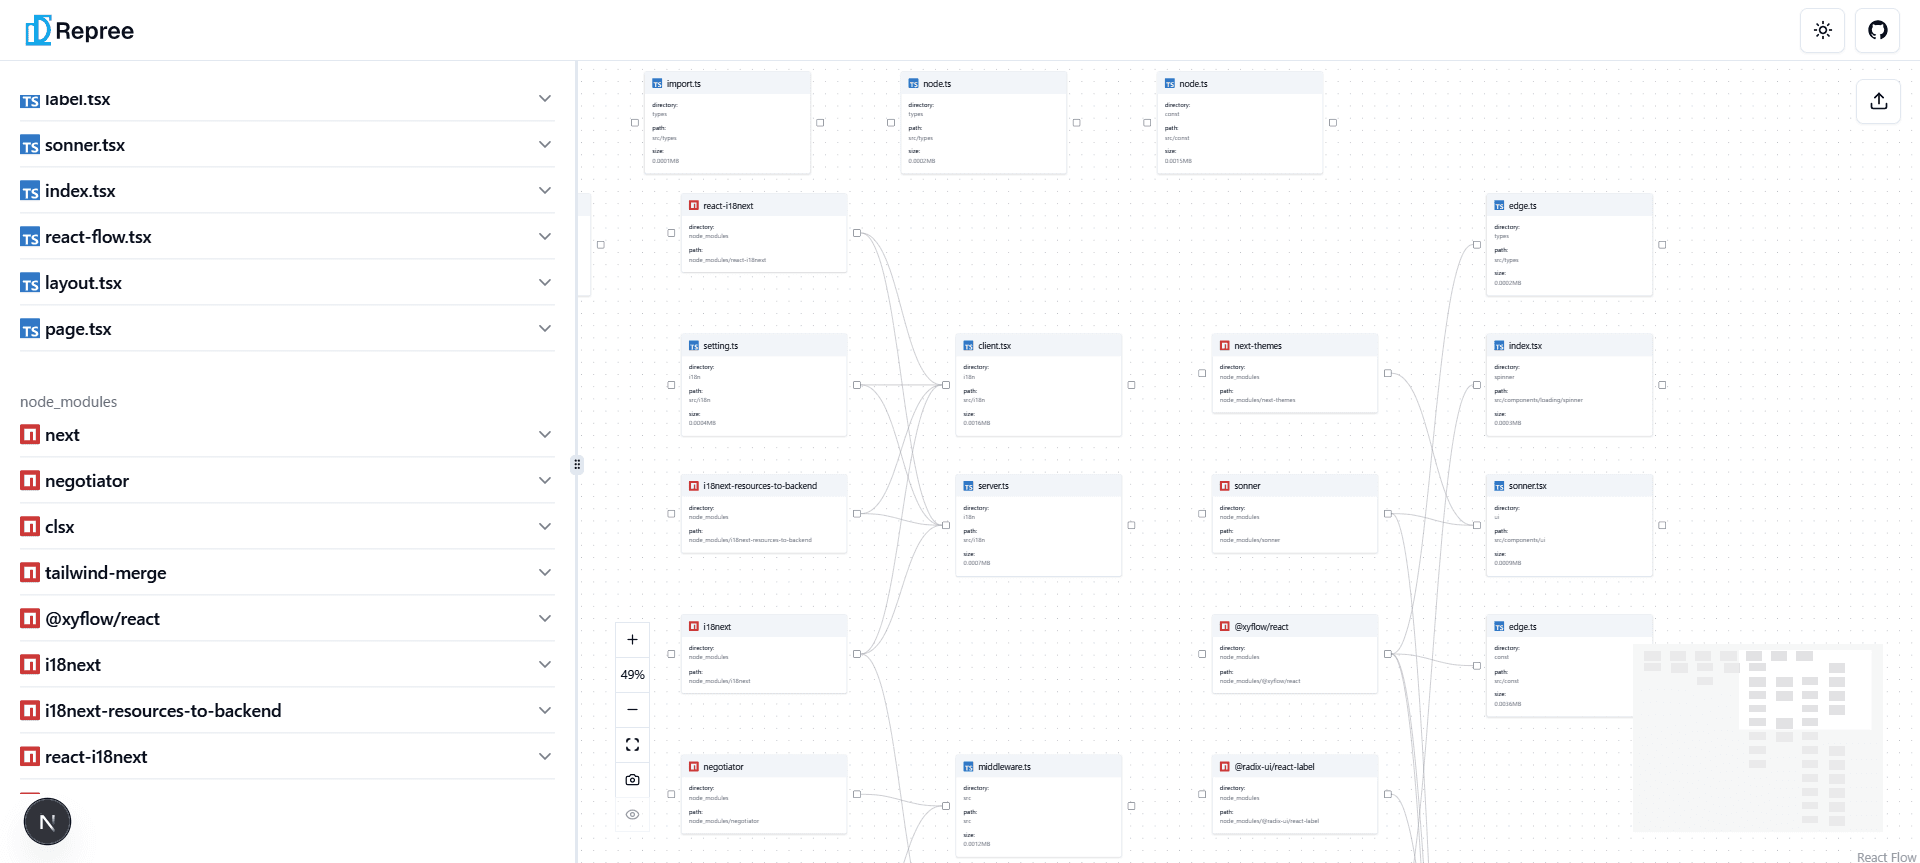Select i18next in the node_modules list
Viewport: 1920px width, 863px height.
(x=73, y=665)
